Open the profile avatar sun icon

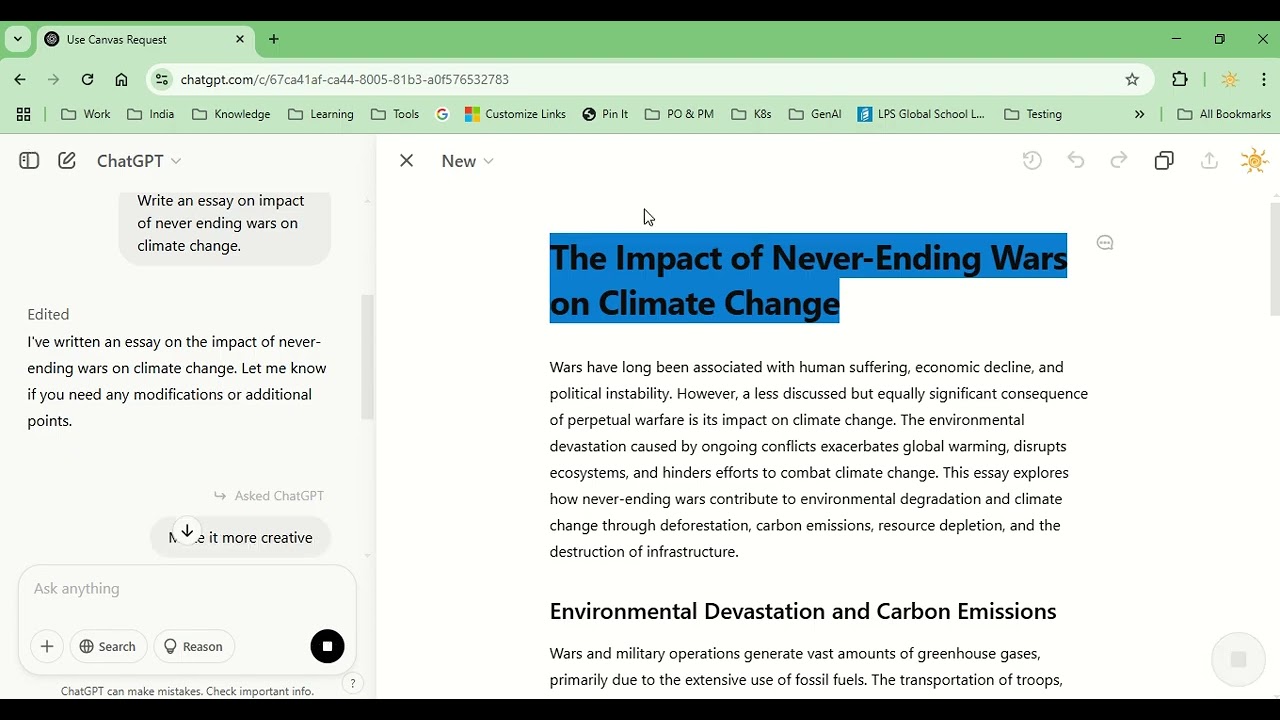point(1254,160)
